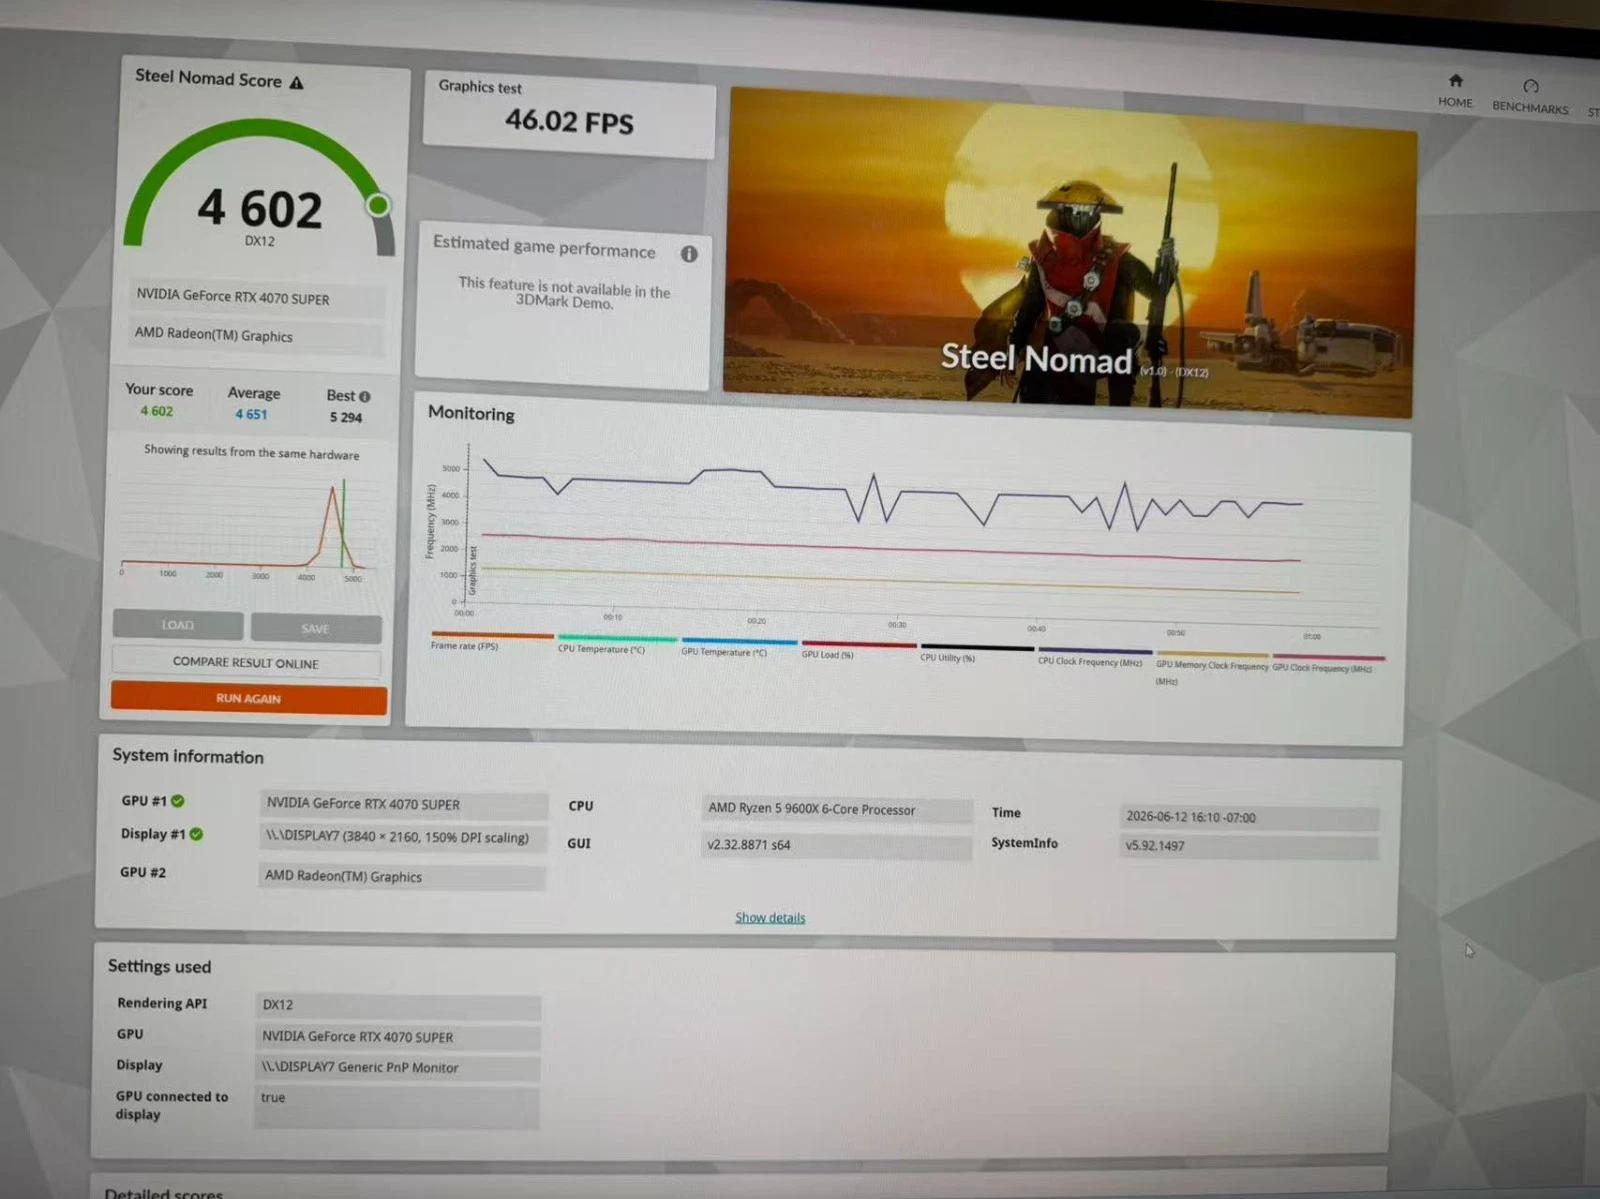Click the GPU connected to display true field

pos(397,1107)
